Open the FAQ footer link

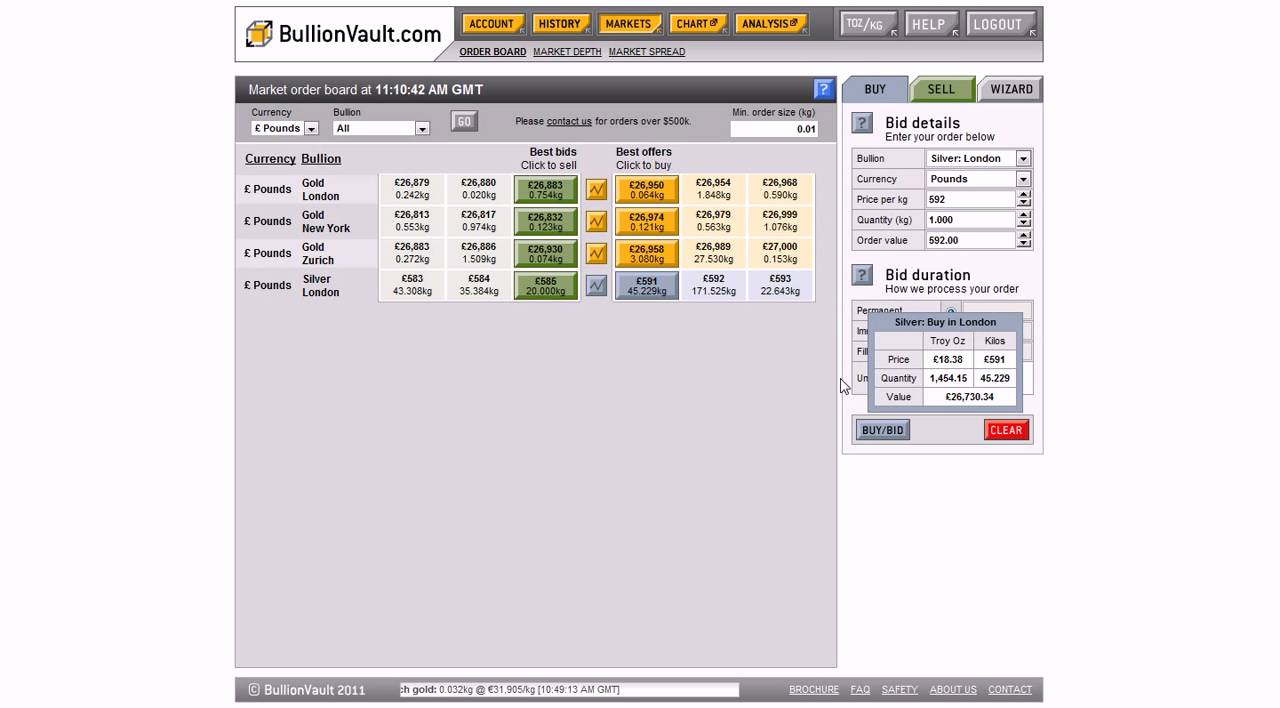pyautogui.click(x=860, y=690)
